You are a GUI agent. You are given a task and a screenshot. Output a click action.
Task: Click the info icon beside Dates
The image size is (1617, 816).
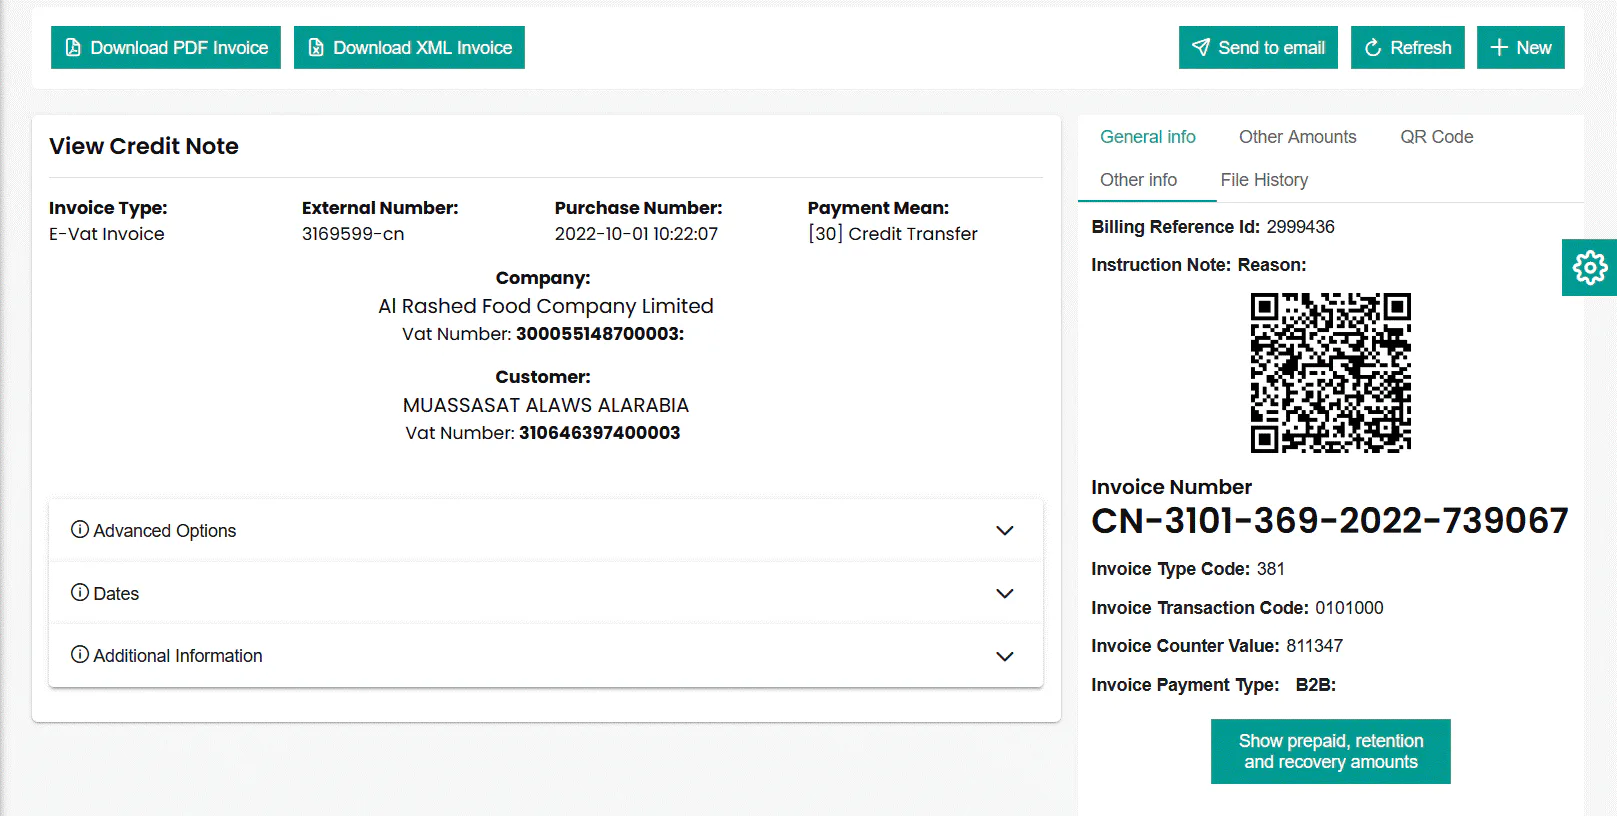tap(80, 592)
